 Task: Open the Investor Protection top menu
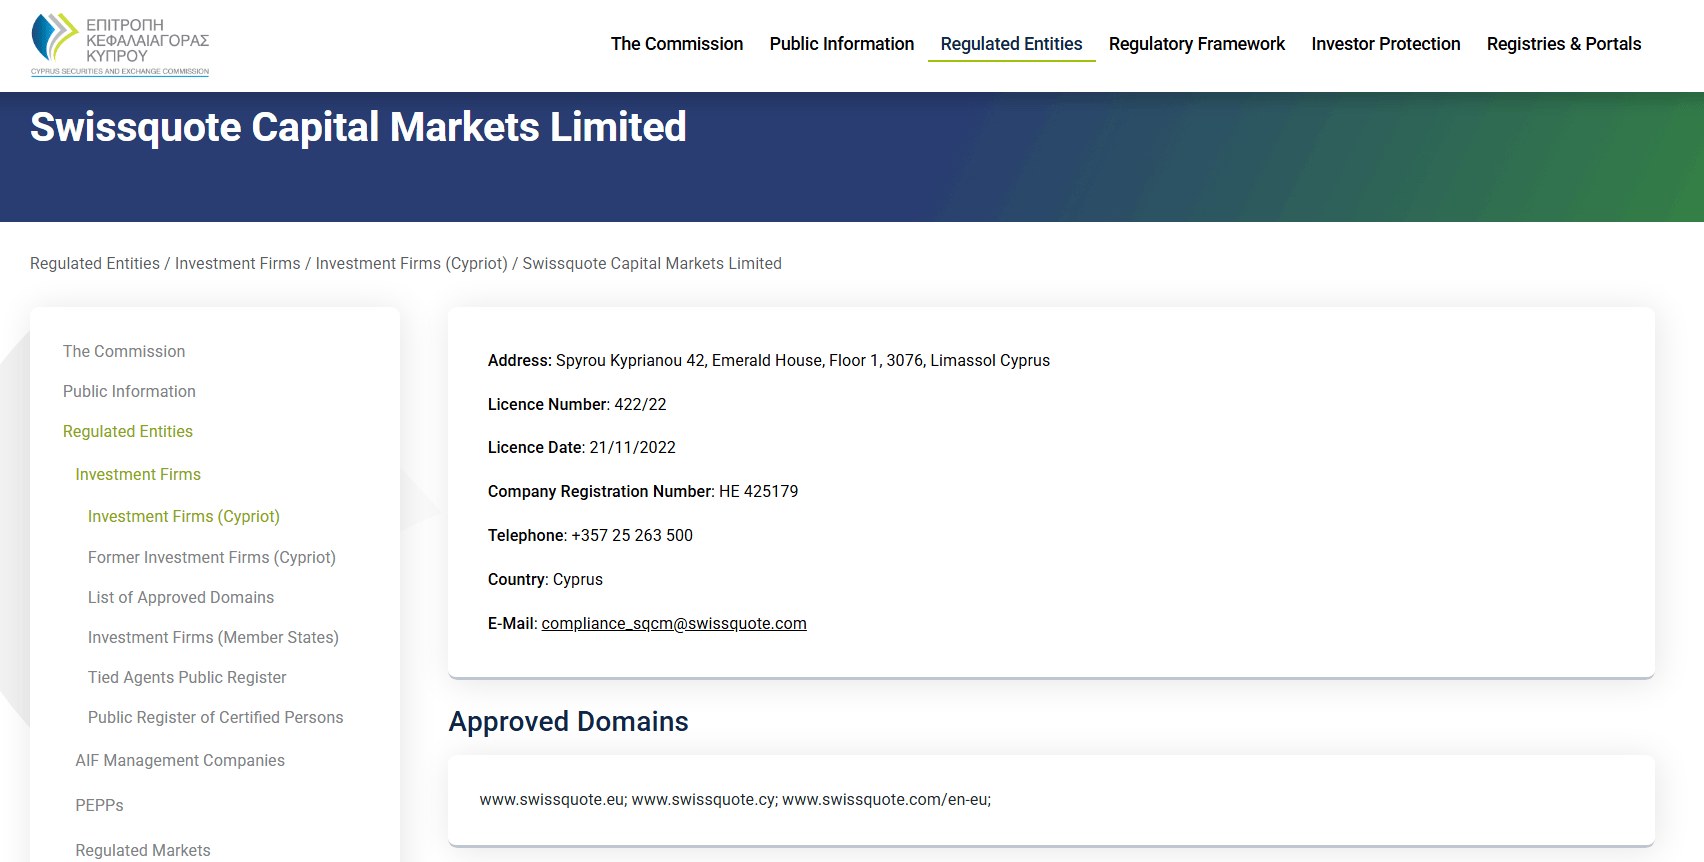[1386, 44]
